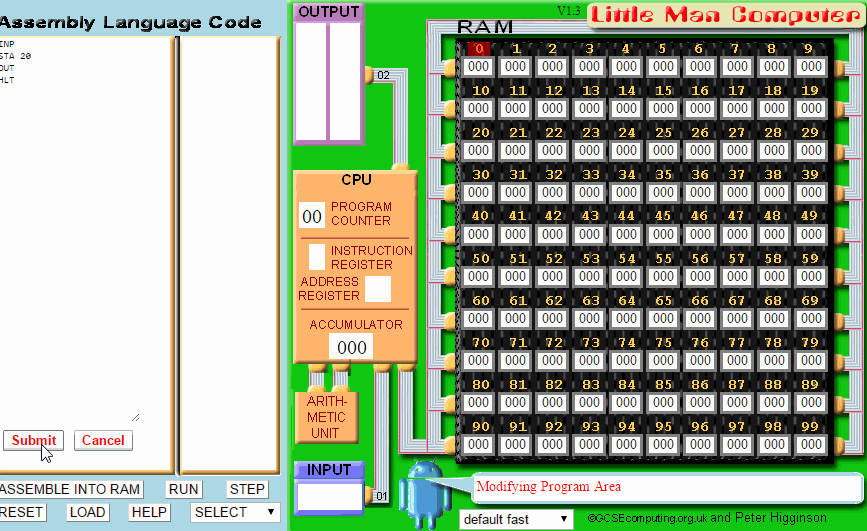This screenshot has width=867, height=531.
Task: Select RAM cell at address 69
Action: (x=811, y=319)
